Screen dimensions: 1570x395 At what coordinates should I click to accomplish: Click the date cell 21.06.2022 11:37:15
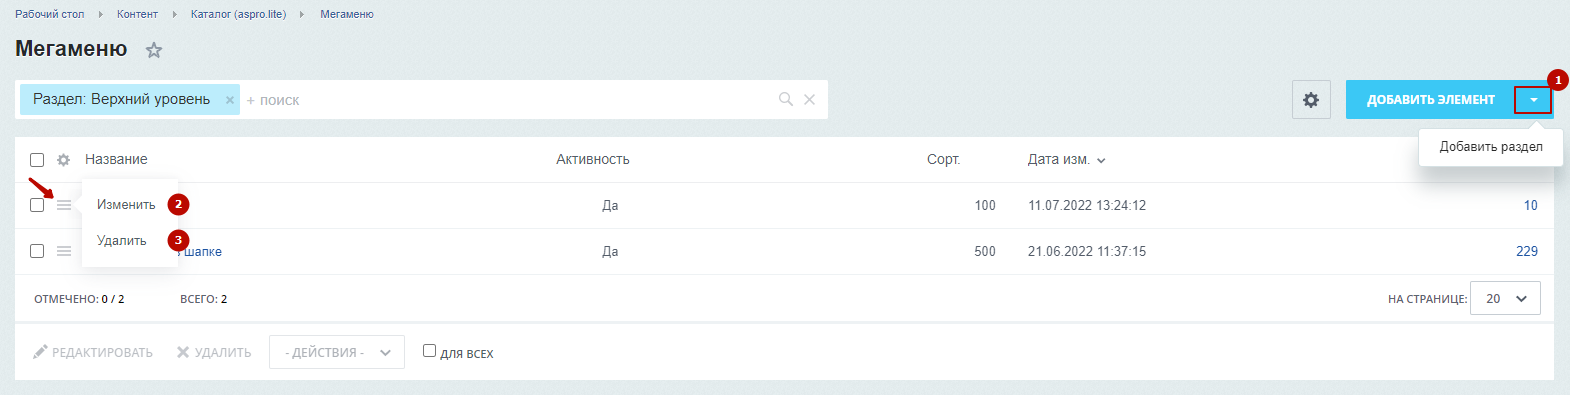pos(1087,251)
